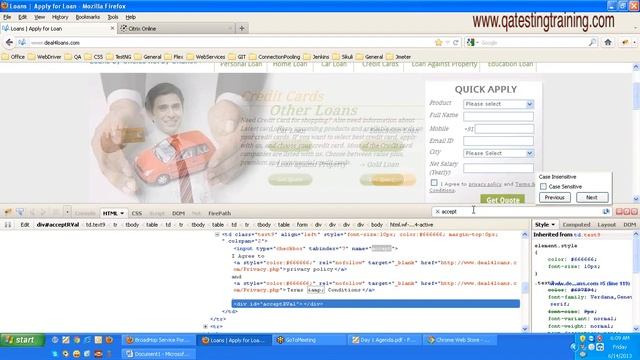Image resolution: width=640 pixels, height=360 pixels.
Task: Open the FirePath tab
Action: pos(220,213)
